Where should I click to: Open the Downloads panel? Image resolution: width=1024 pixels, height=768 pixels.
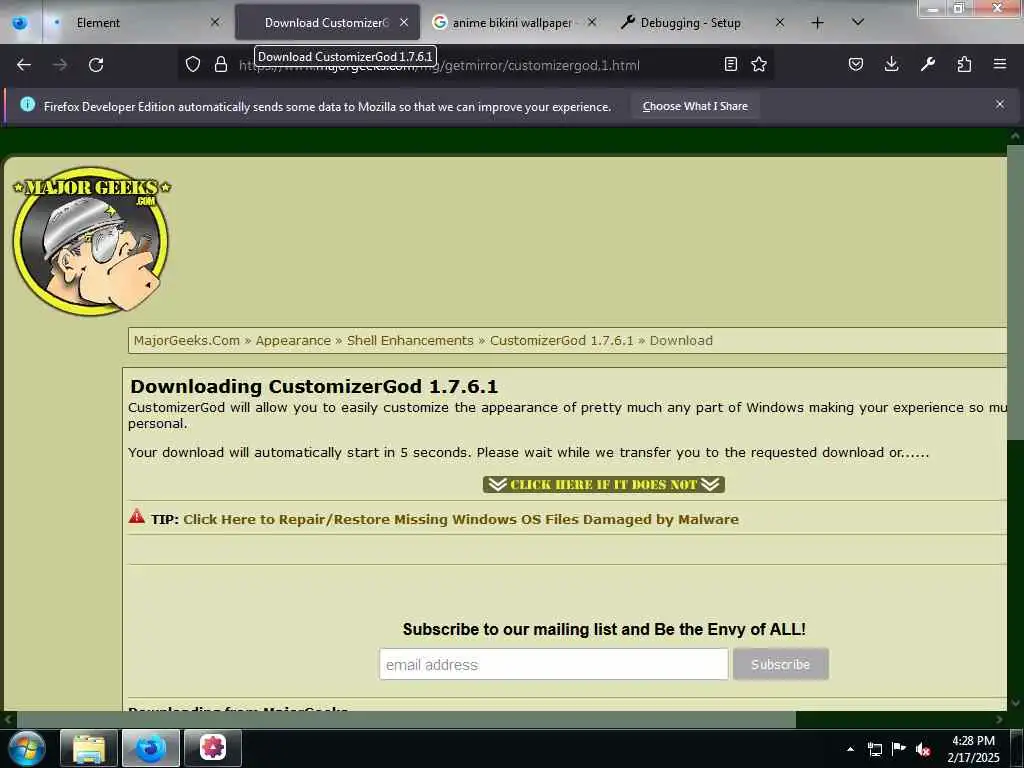891,64
